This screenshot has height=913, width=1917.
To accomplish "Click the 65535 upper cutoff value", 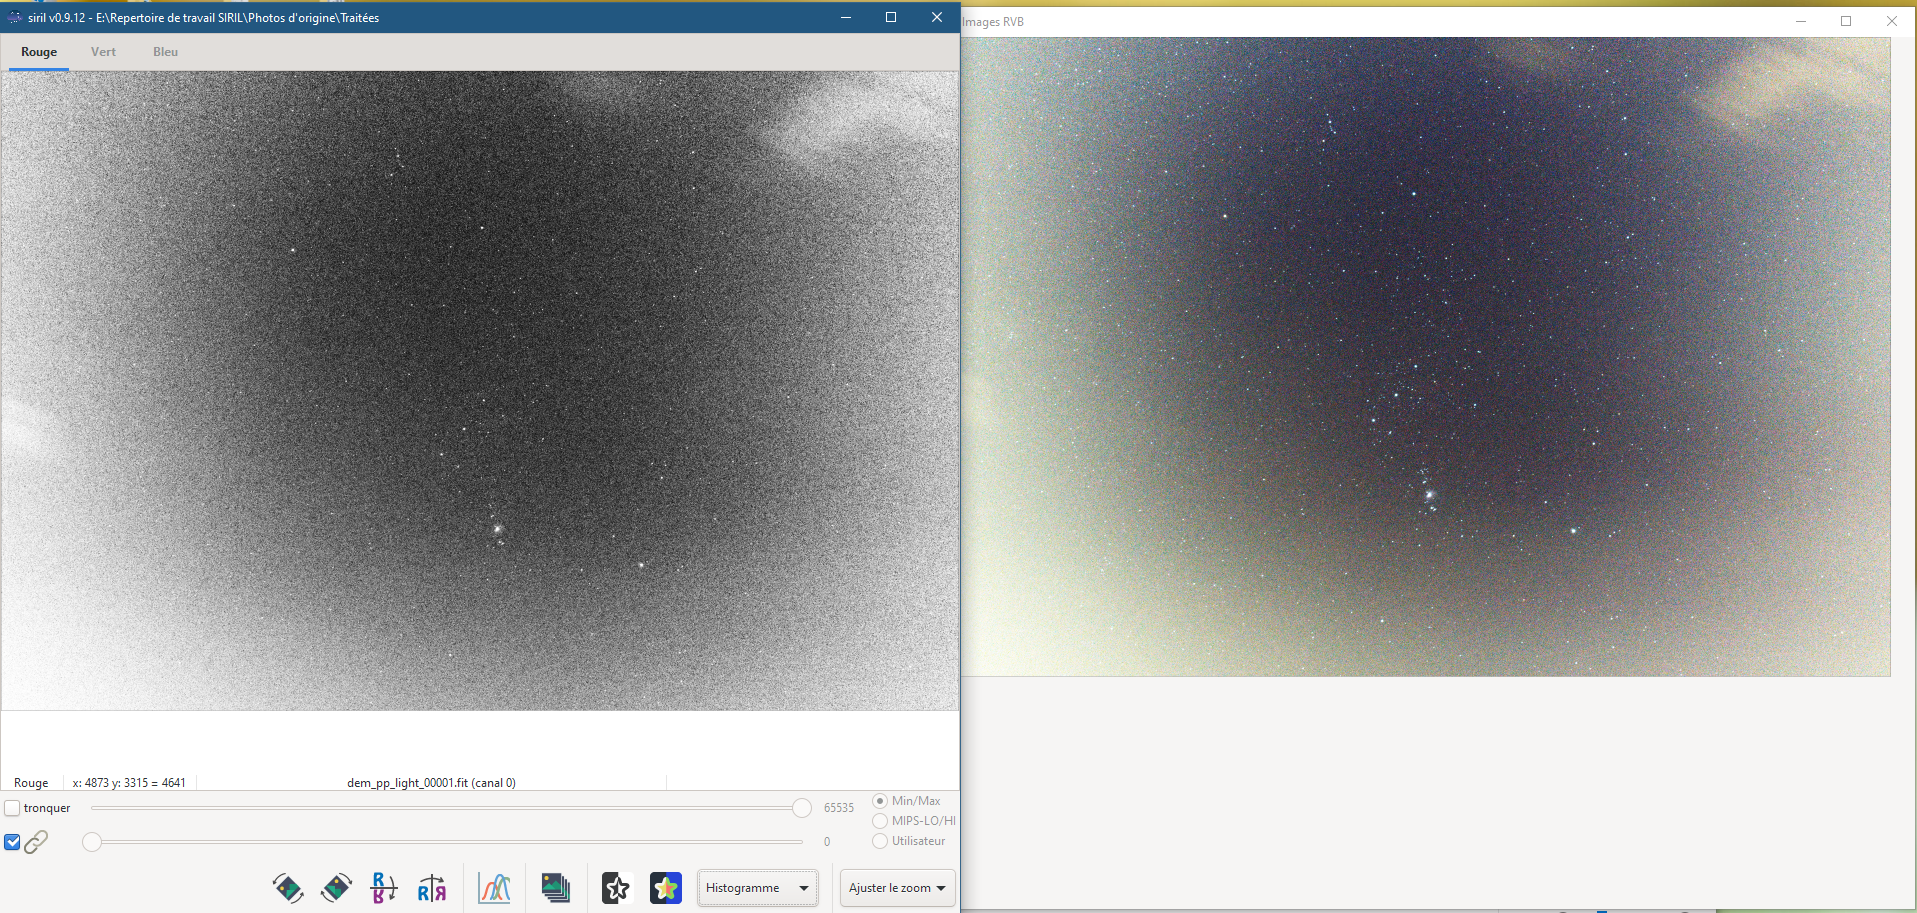I will coord(839,808).
